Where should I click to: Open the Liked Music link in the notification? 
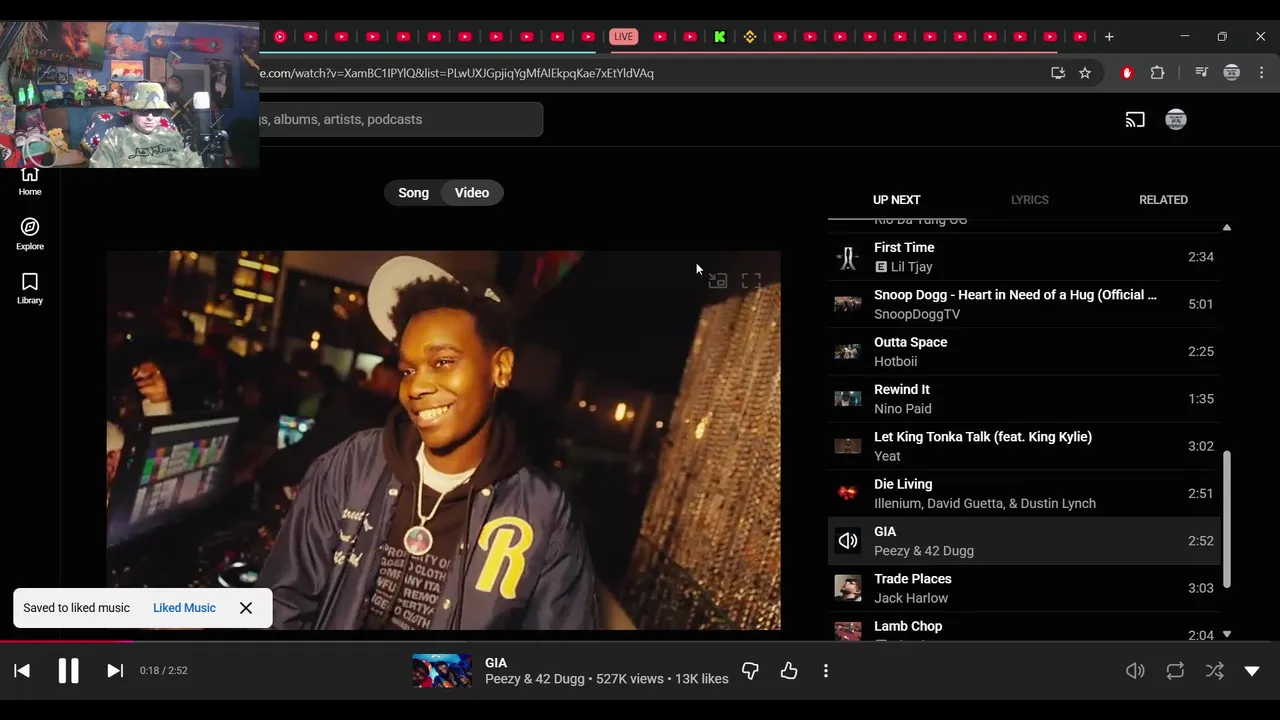click(184, 608)
